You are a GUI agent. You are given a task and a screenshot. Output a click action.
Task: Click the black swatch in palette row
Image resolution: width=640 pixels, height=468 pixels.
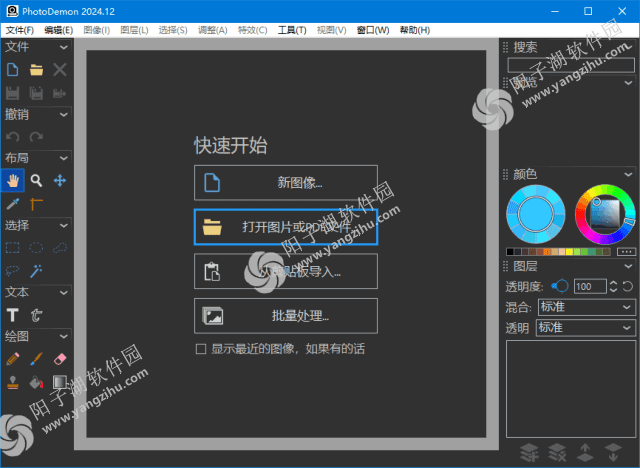click(510, 252)
